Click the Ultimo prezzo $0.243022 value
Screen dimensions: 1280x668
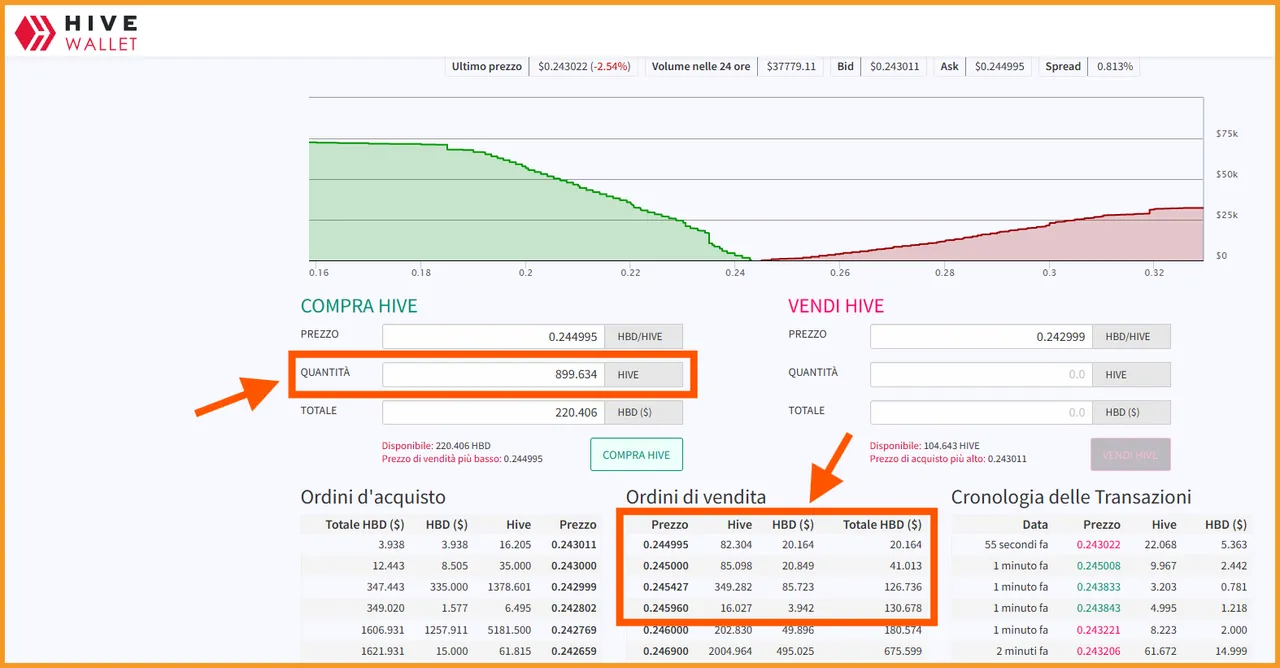point(584,67)
